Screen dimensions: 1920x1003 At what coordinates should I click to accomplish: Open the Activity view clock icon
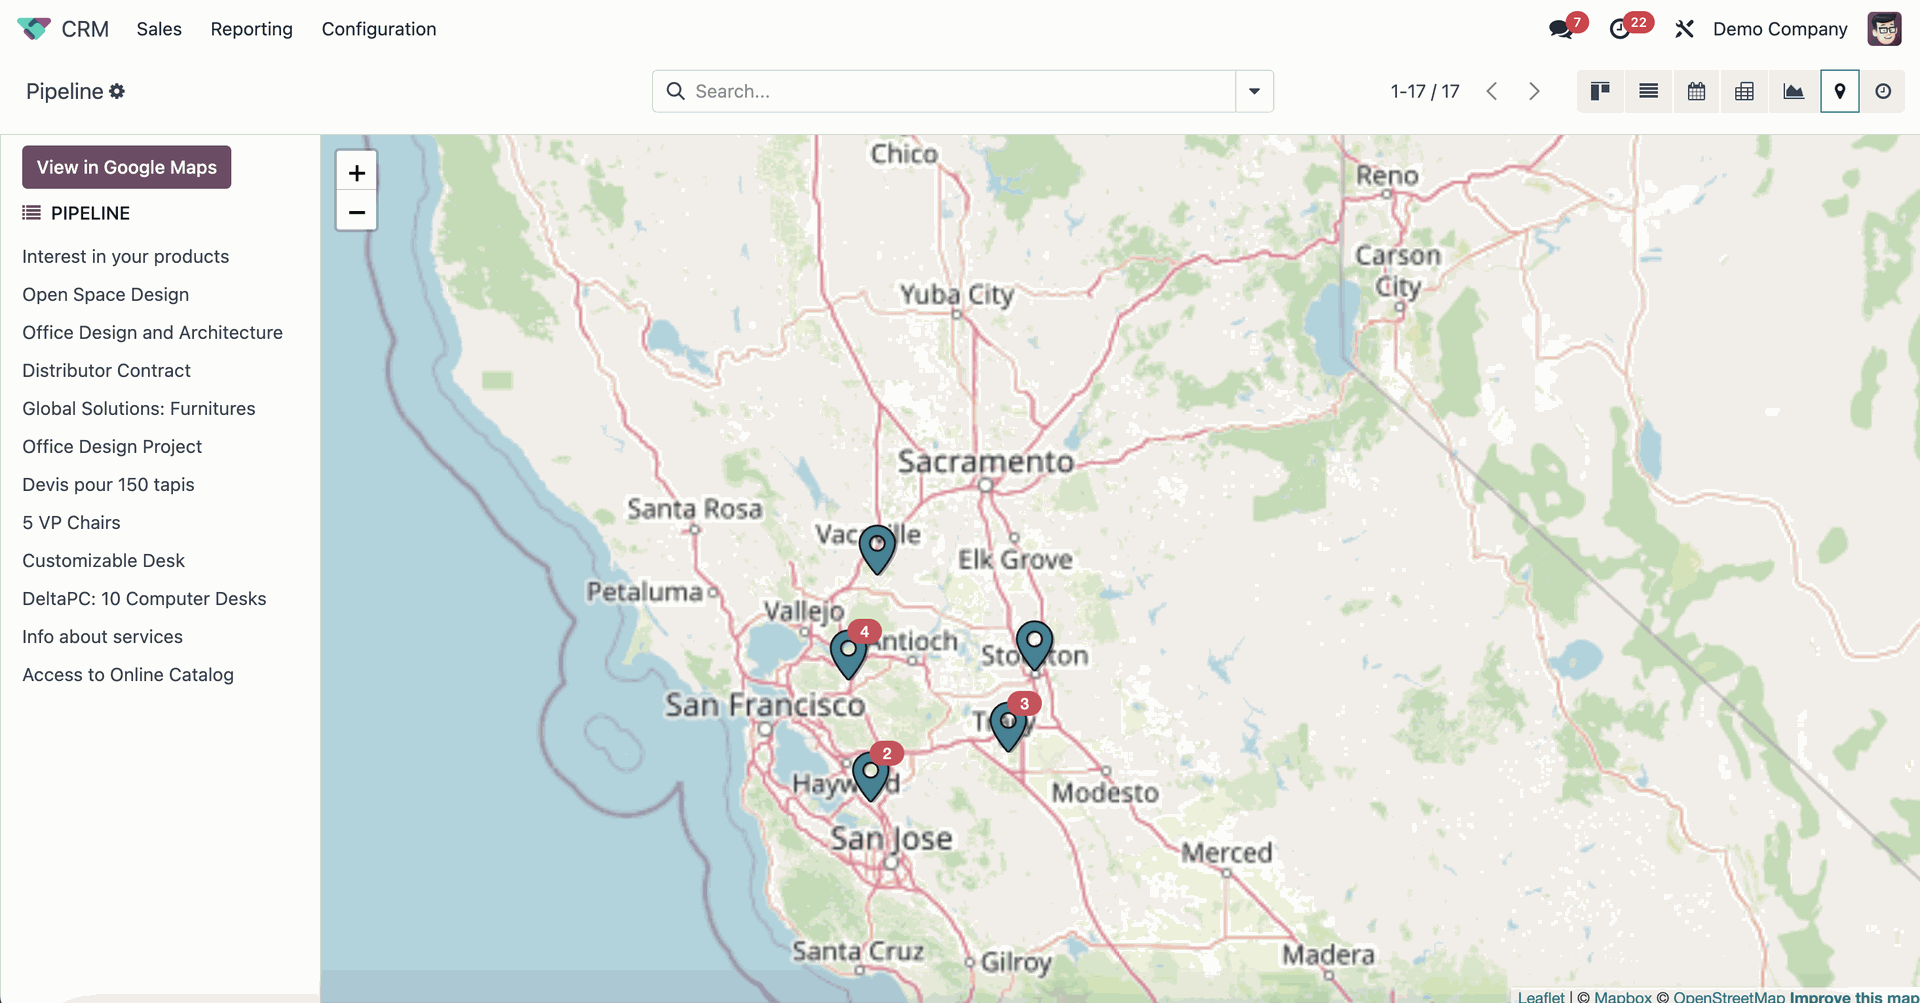(x=1883, y=91)
